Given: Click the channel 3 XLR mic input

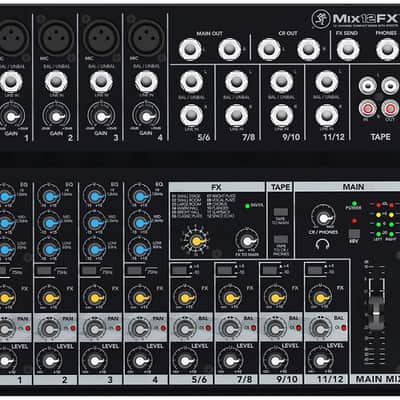Looking at the screenshot, I should point(101,37).
